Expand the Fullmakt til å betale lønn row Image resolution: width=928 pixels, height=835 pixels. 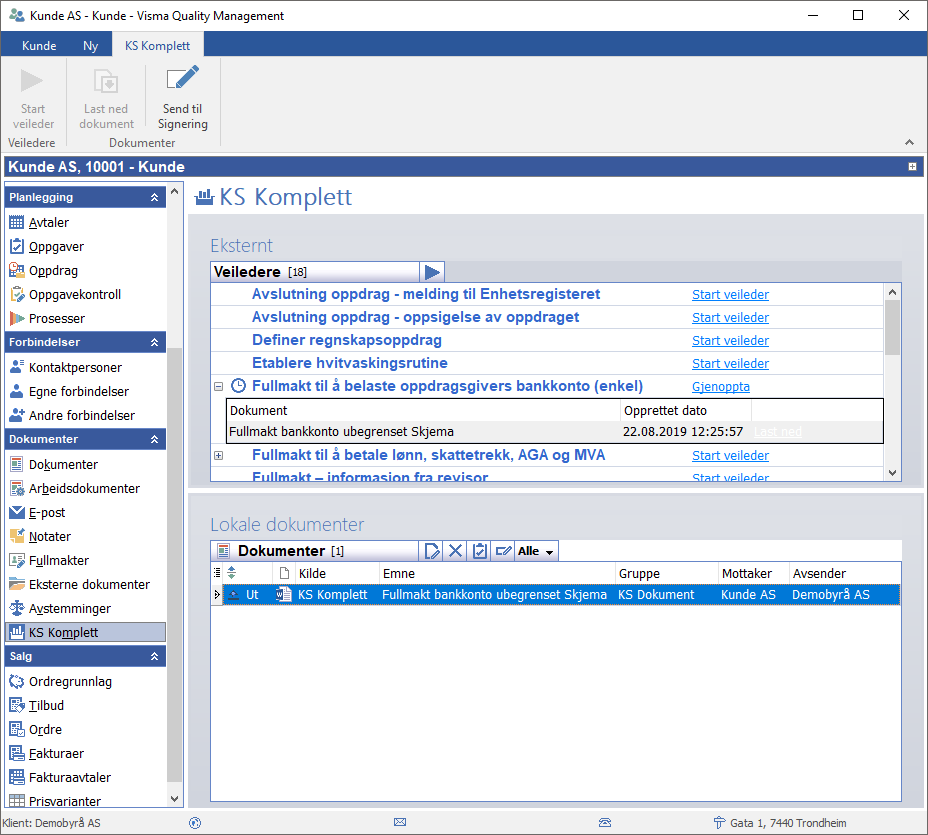click(218, 455)
